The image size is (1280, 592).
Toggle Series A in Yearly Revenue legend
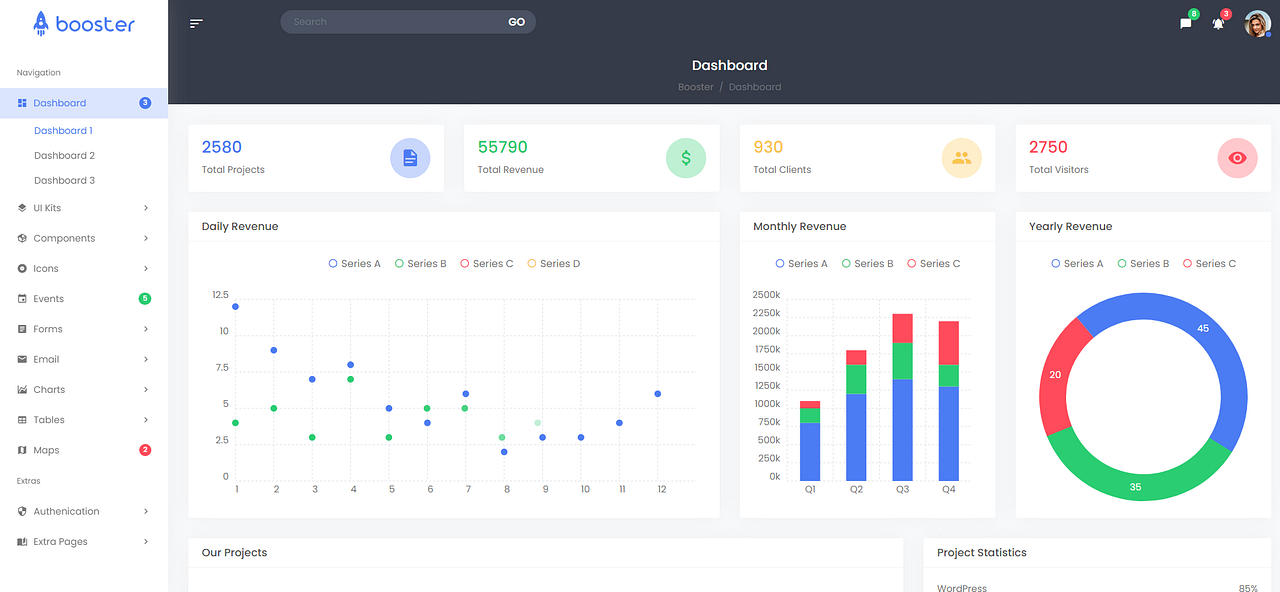(x=1076, y=263)
